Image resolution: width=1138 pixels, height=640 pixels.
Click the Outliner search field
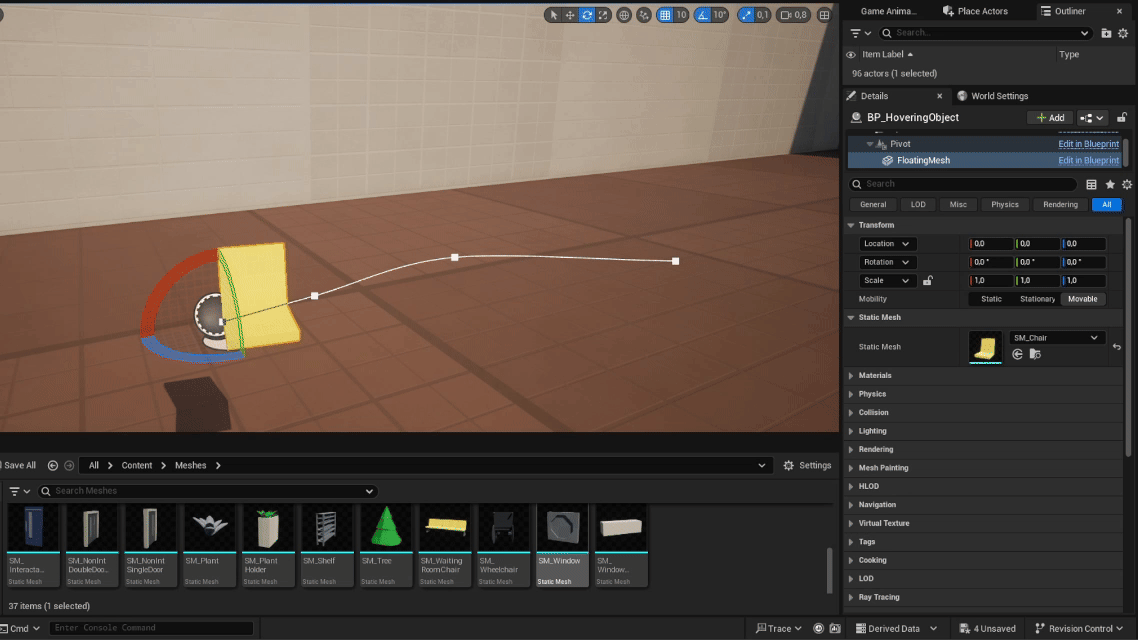(984, 33)
